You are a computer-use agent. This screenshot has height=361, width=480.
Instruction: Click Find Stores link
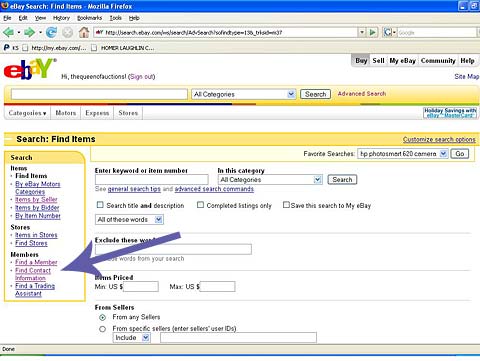tap(31, 243)
